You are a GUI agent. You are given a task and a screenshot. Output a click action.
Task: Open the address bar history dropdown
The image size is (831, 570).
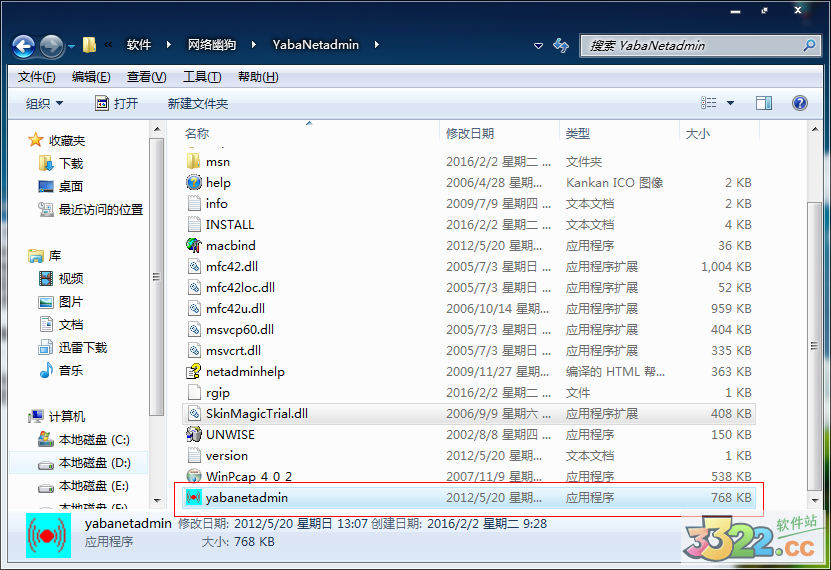538,46
